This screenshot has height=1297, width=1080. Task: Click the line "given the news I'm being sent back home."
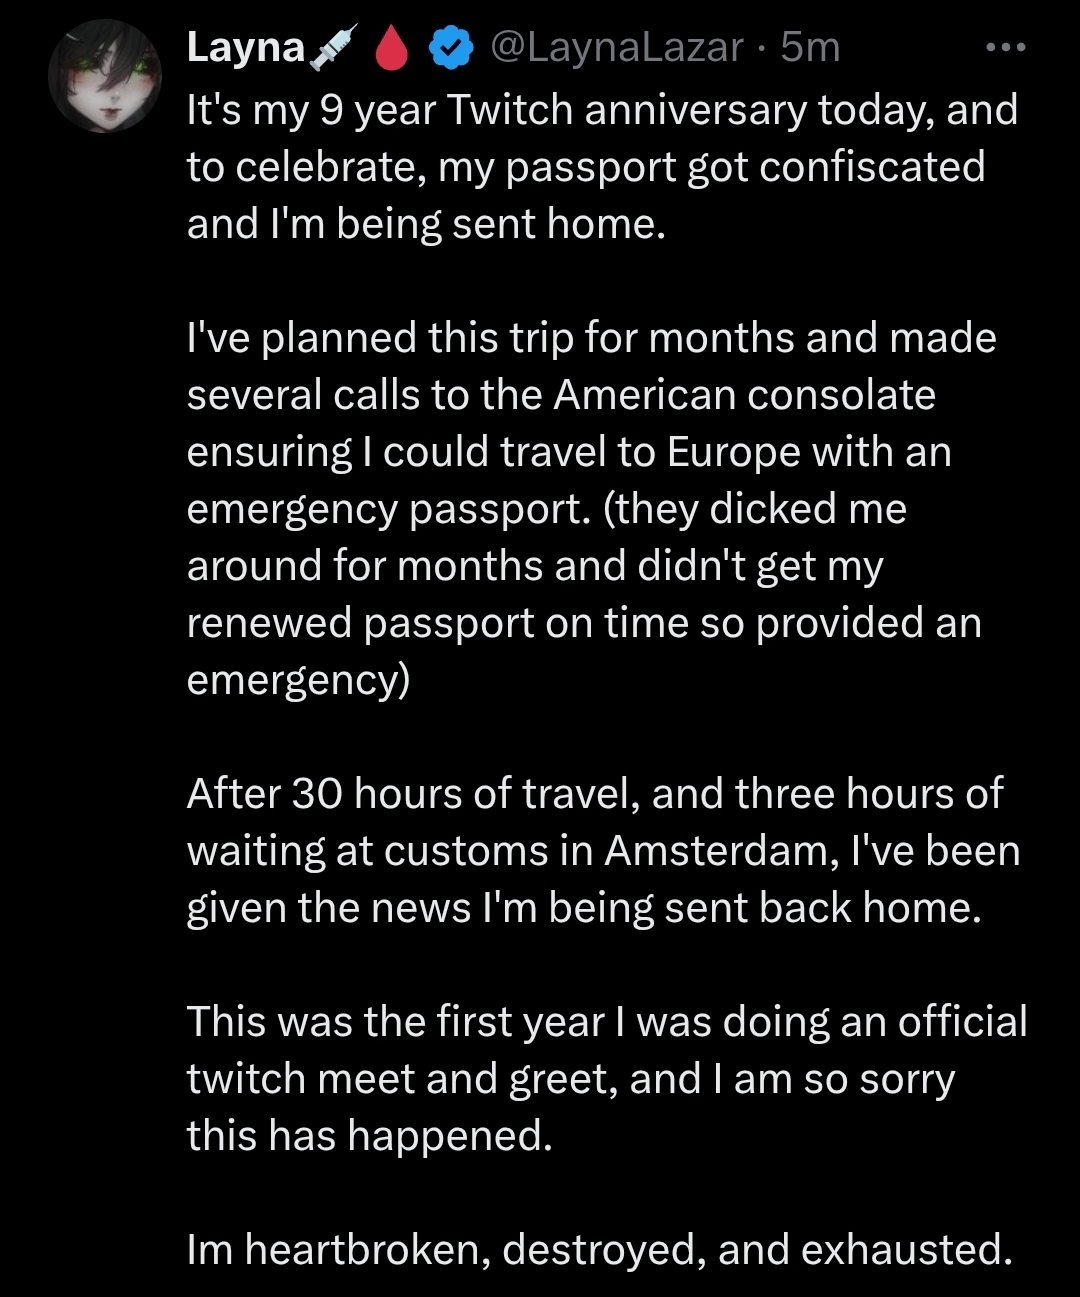pyautogui.click(x=584, y=907)
